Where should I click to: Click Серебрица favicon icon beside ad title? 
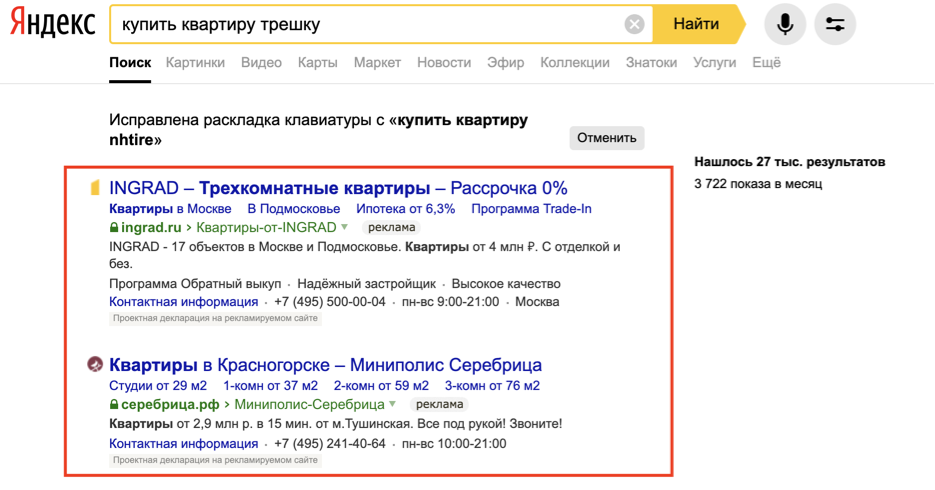tap(95, 364)
